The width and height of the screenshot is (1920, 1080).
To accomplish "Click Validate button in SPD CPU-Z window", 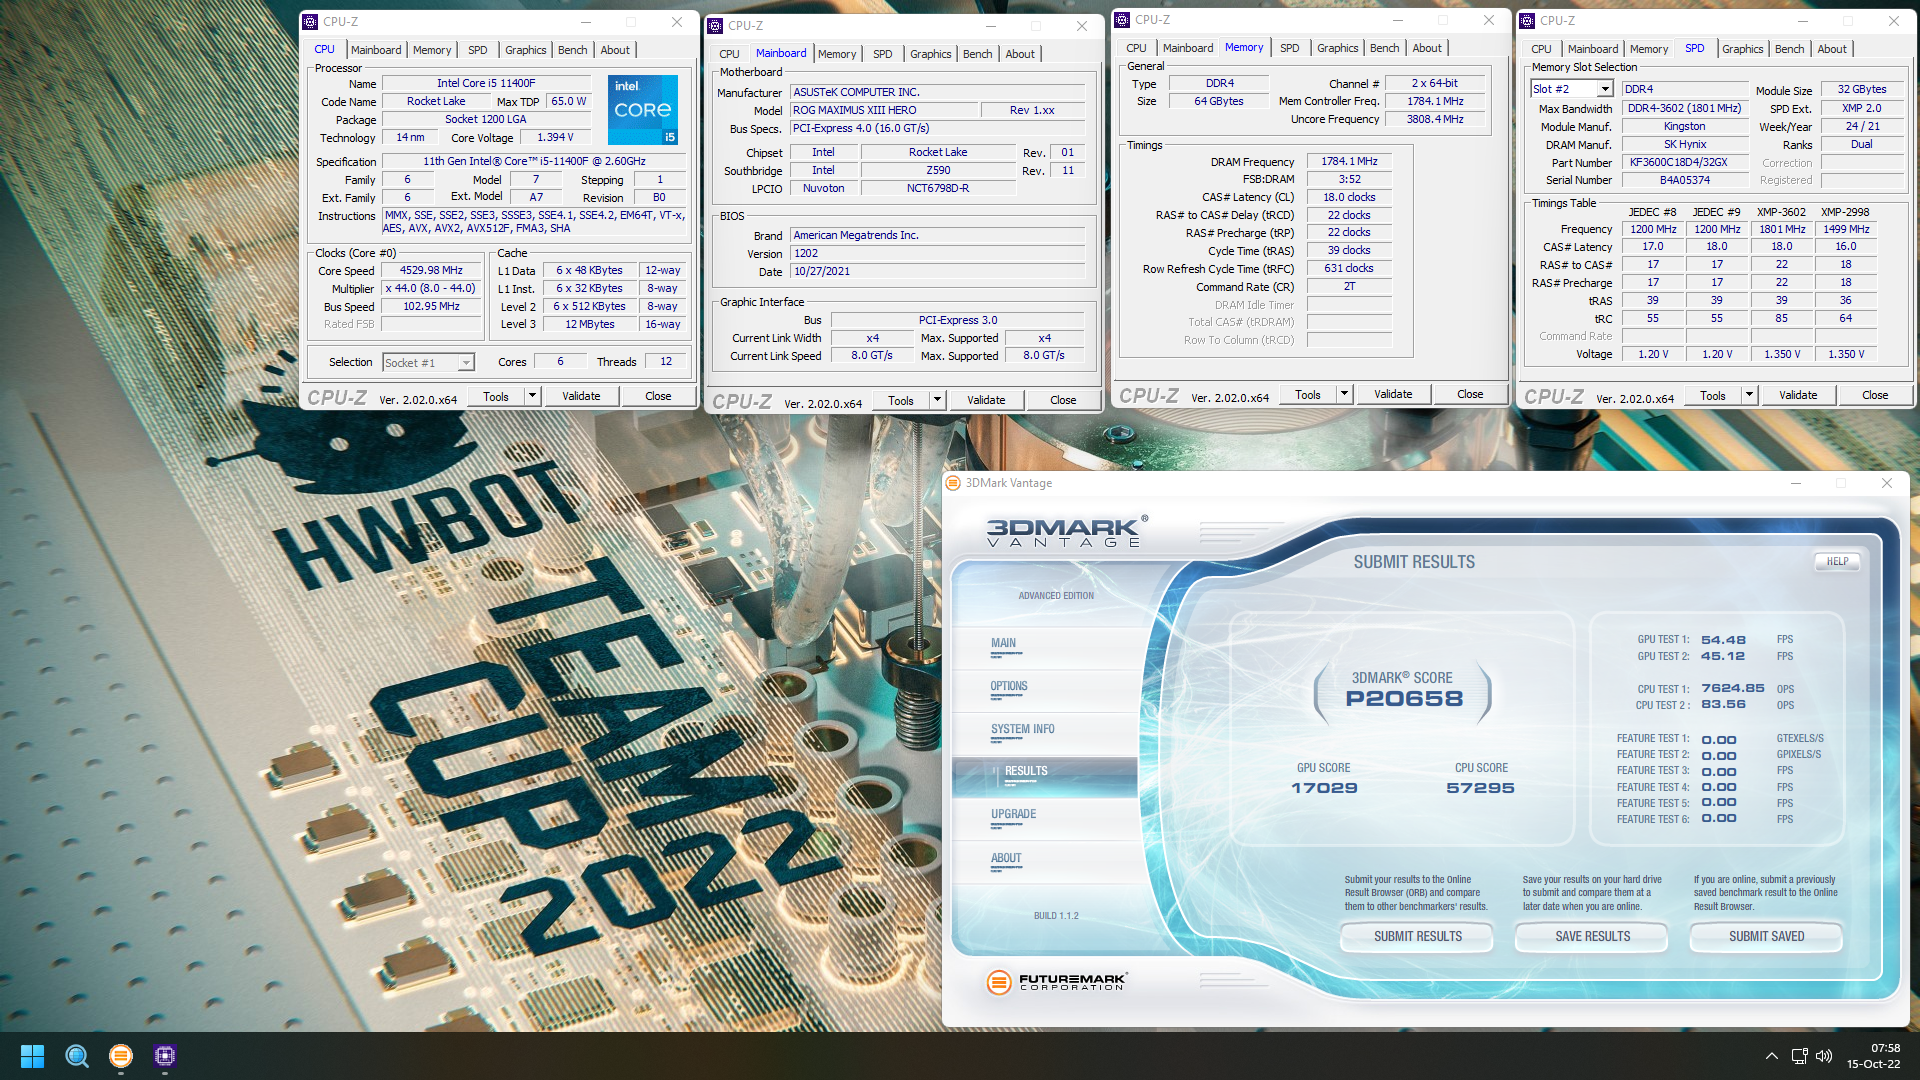I will 1797,395.
